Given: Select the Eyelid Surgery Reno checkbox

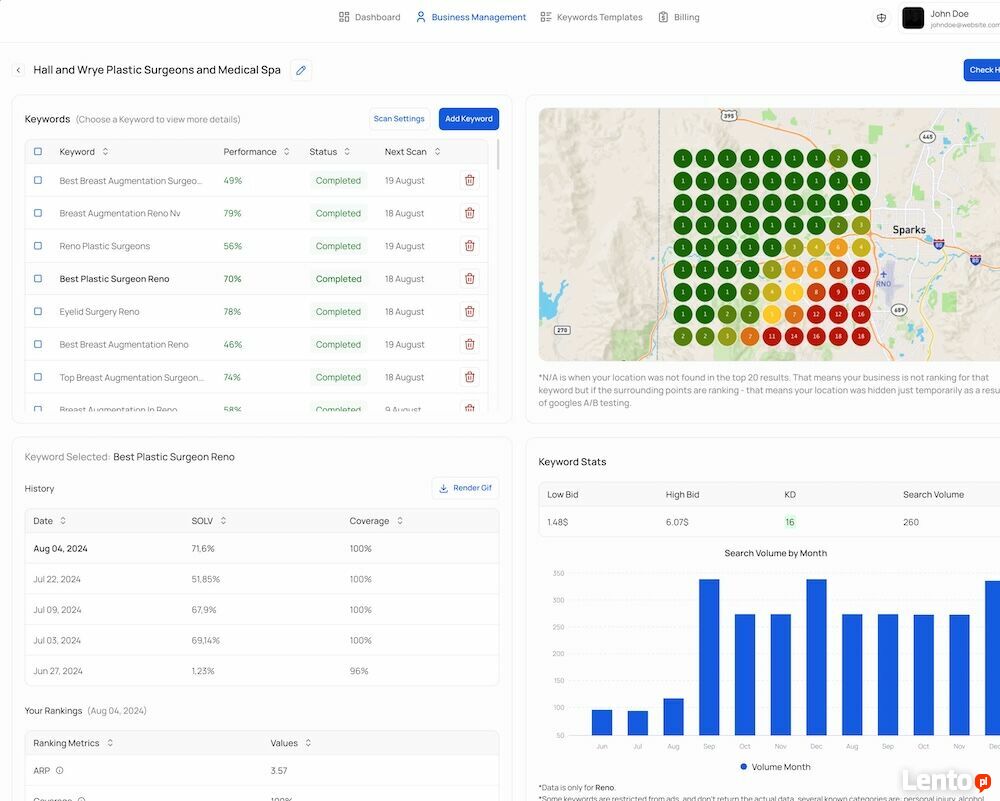Looking at the screenshot, I should point(38,312).
